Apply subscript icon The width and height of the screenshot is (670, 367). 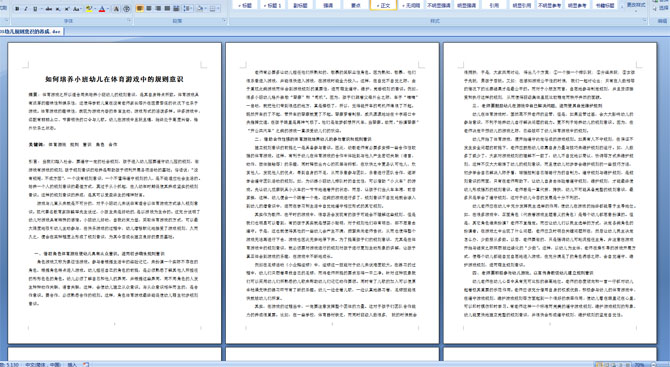tap(58, 9)
